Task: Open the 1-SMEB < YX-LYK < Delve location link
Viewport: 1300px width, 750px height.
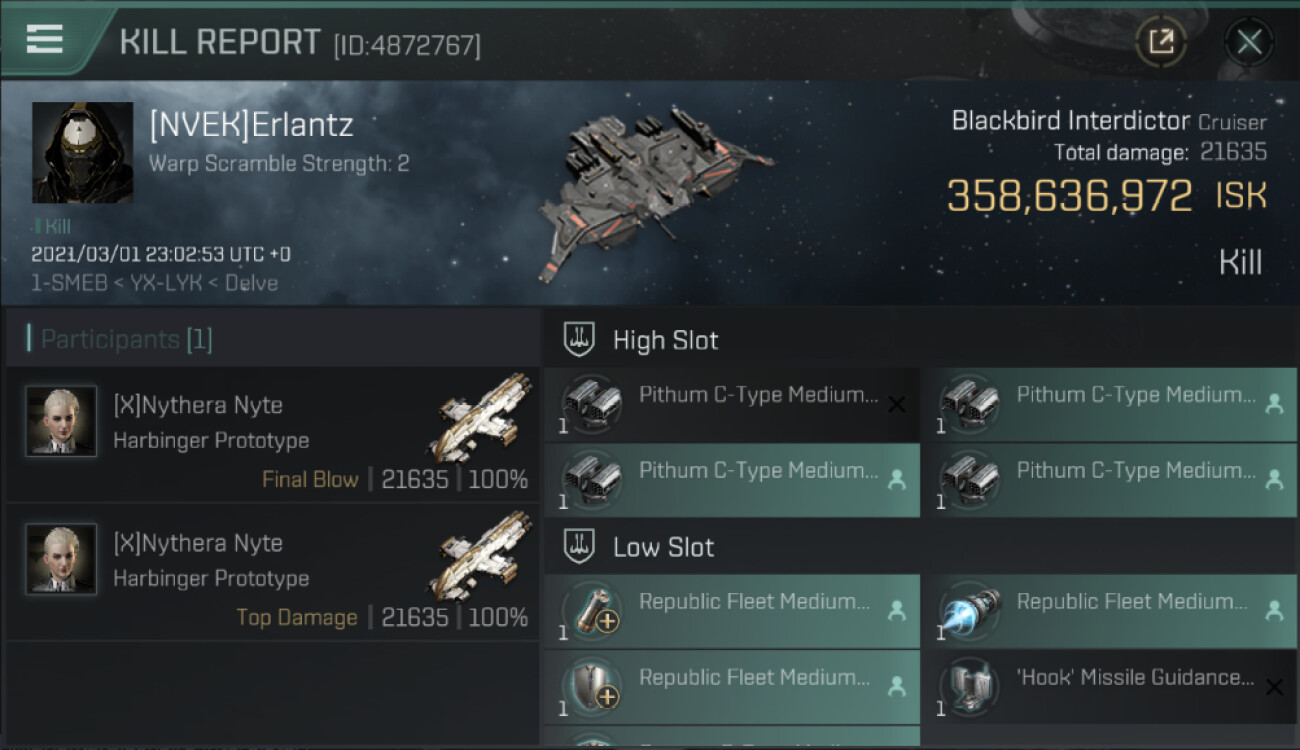Action: [154, 283]
